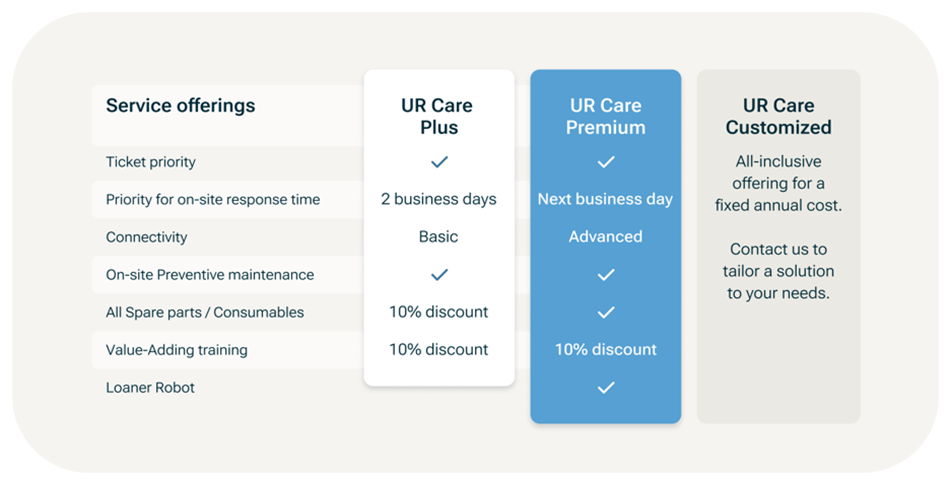Click the UR Care Premium Ticket priority checkmark
950x484 pixels.
coord(606,162)
